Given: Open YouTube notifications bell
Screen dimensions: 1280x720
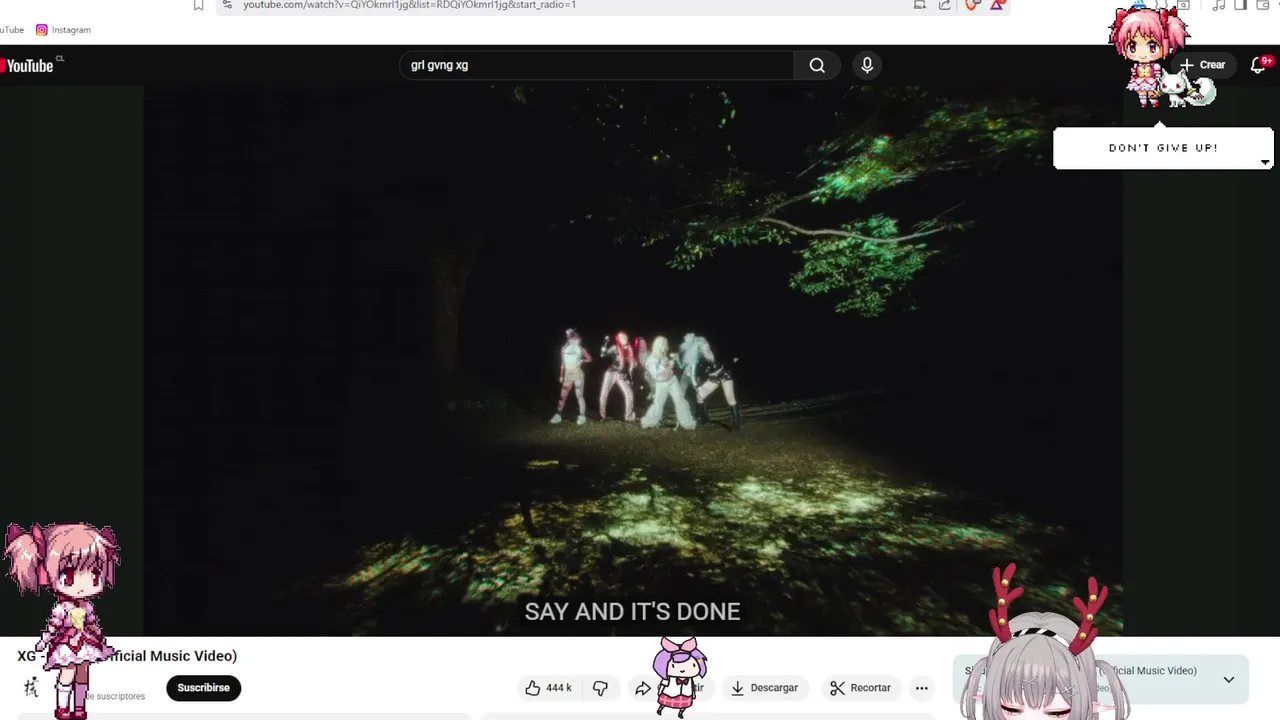Looking at the screenshot, I should (x=1259, y=65).
